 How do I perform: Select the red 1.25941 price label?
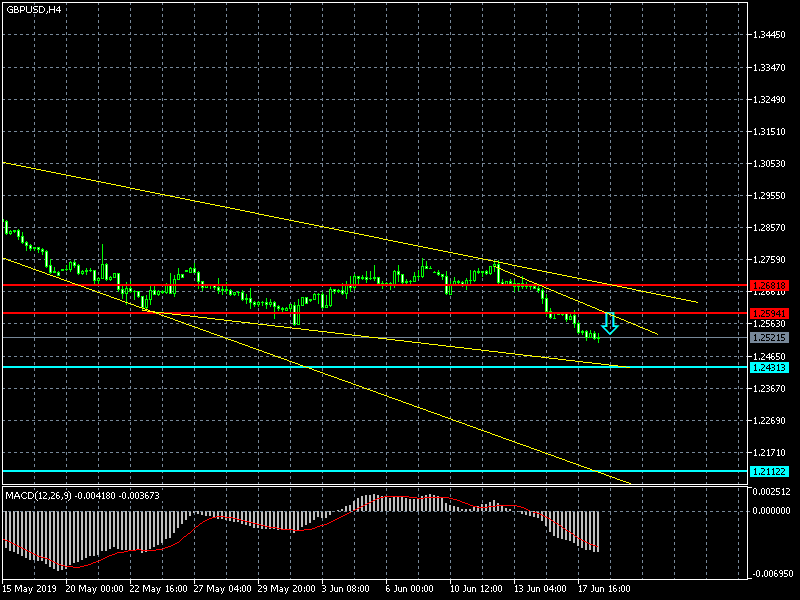coord(769,313)
